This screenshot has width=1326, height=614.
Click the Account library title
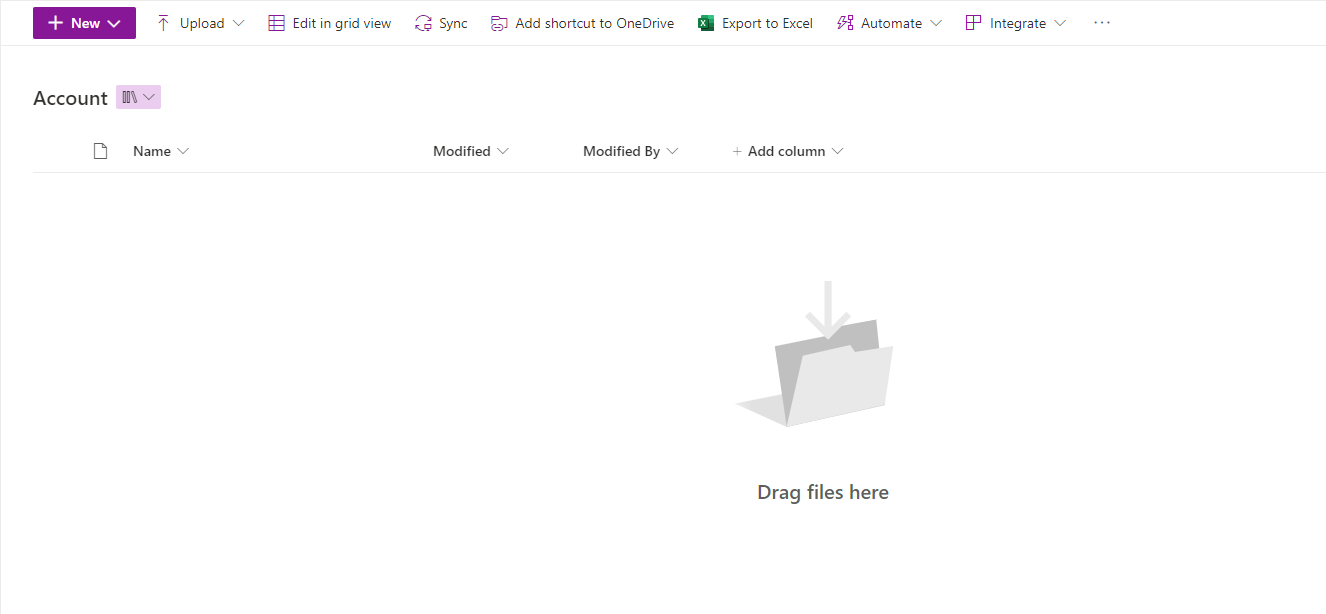(x=70, y=97)
